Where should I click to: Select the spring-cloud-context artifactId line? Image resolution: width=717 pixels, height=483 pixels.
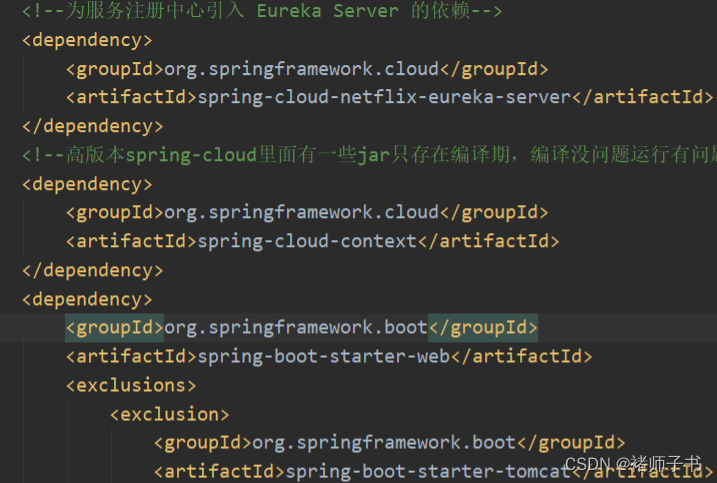pos(313,242)
